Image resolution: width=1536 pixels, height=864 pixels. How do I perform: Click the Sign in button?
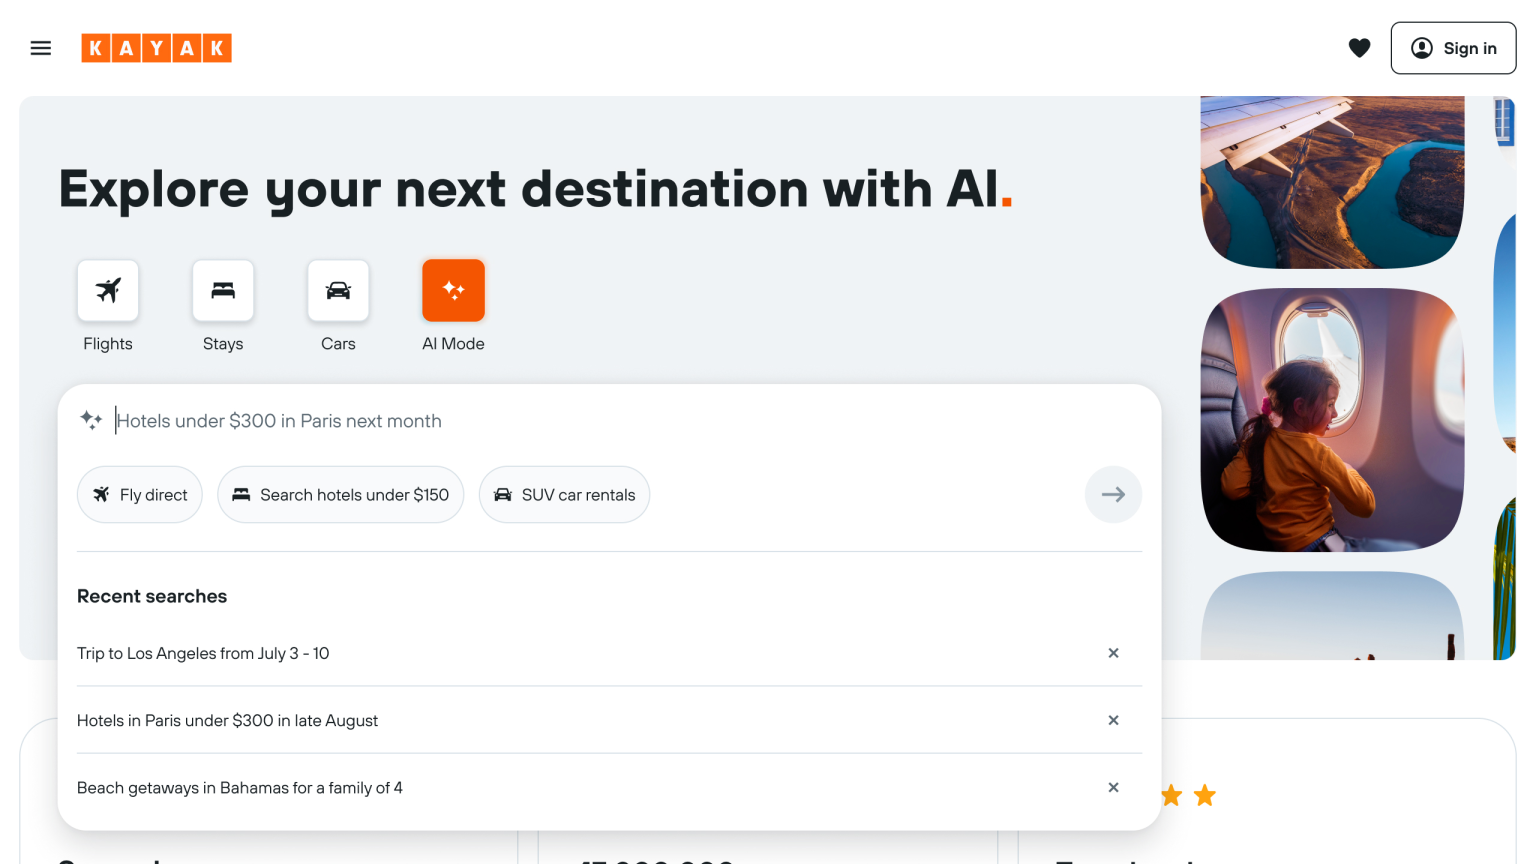pyautogui.click(x=1453, y=48)
